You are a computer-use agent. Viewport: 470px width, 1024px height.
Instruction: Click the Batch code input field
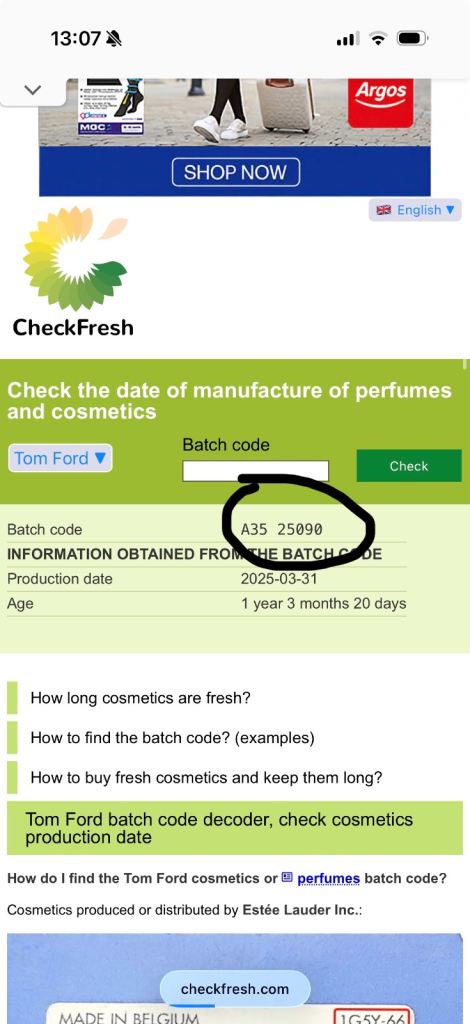[255, 471]
